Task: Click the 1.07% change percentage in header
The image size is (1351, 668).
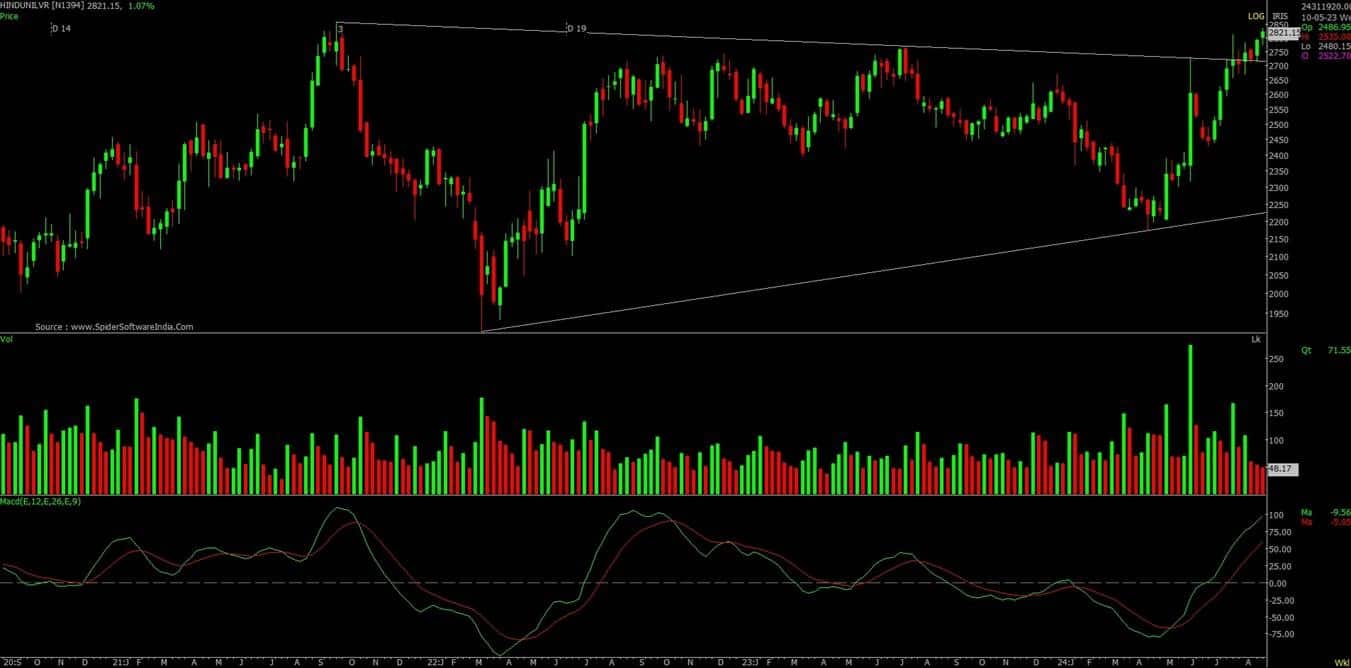Action: tap(141, 6)
